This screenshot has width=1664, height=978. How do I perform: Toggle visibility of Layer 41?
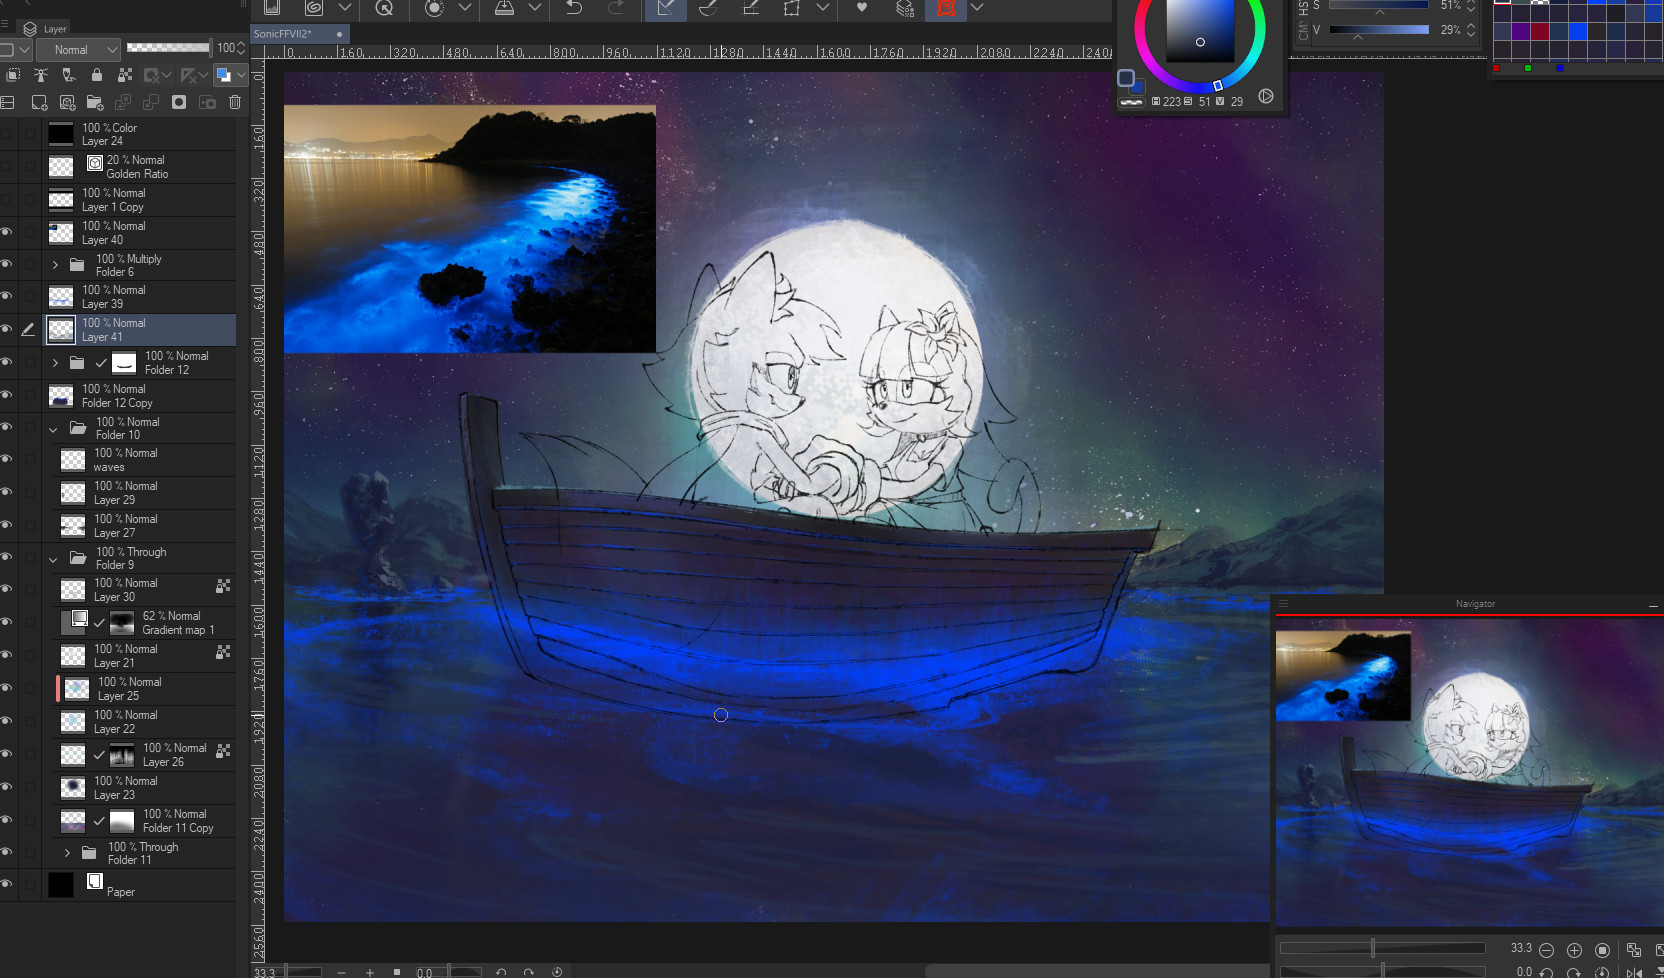coord(7,329)
